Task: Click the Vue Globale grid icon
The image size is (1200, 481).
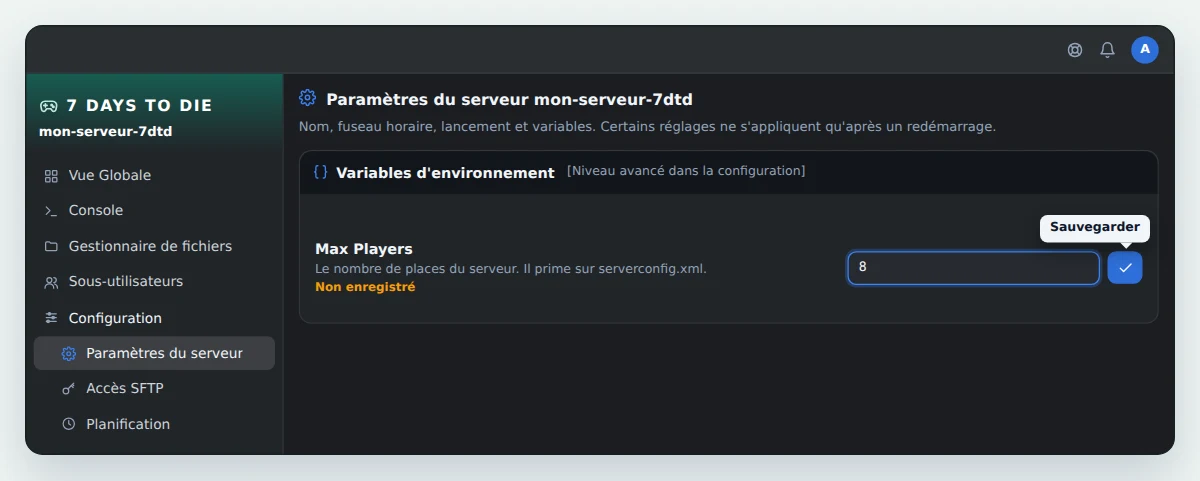Action: pyautogui.click(x=51, y=176)
